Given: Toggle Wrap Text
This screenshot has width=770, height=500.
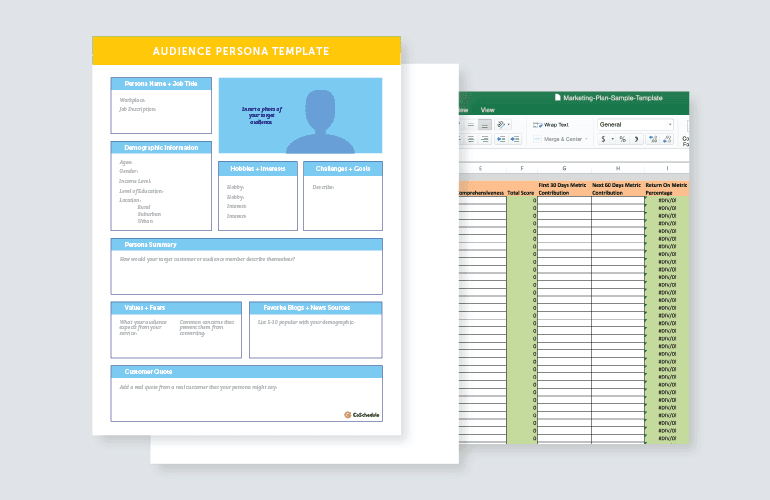Looking at the screenshot, I should pos(551,125).
